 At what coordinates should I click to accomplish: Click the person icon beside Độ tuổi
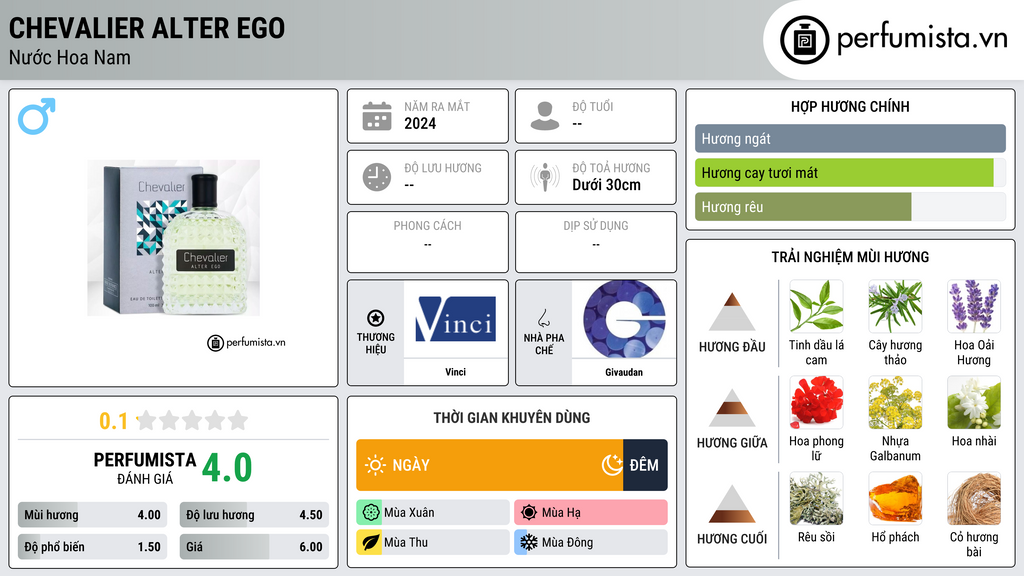pos(545,116)
